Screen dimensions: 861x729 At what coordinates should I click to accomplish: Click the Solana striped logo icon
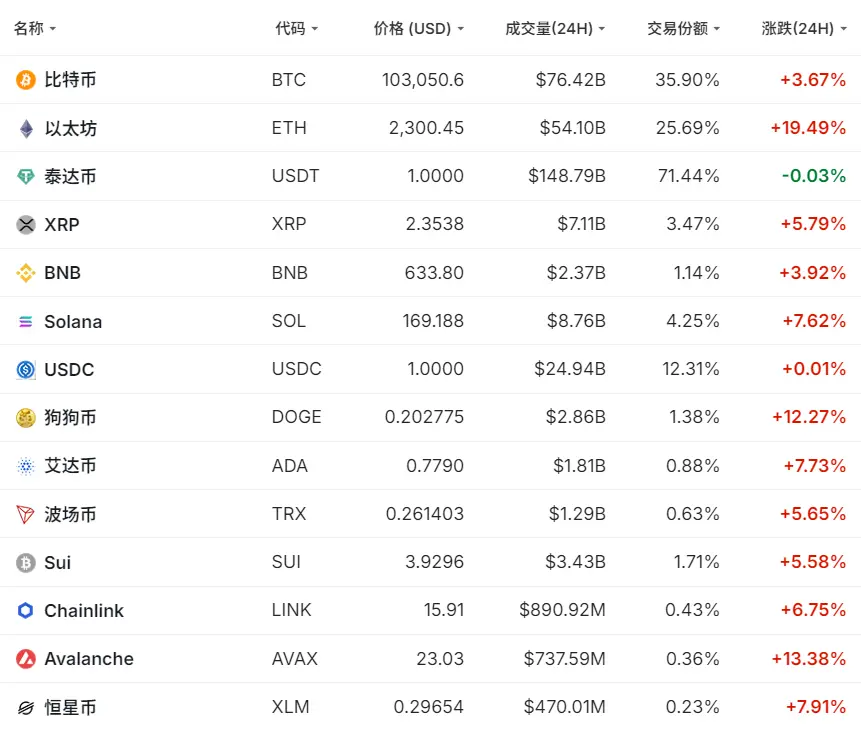coord(26,322)
